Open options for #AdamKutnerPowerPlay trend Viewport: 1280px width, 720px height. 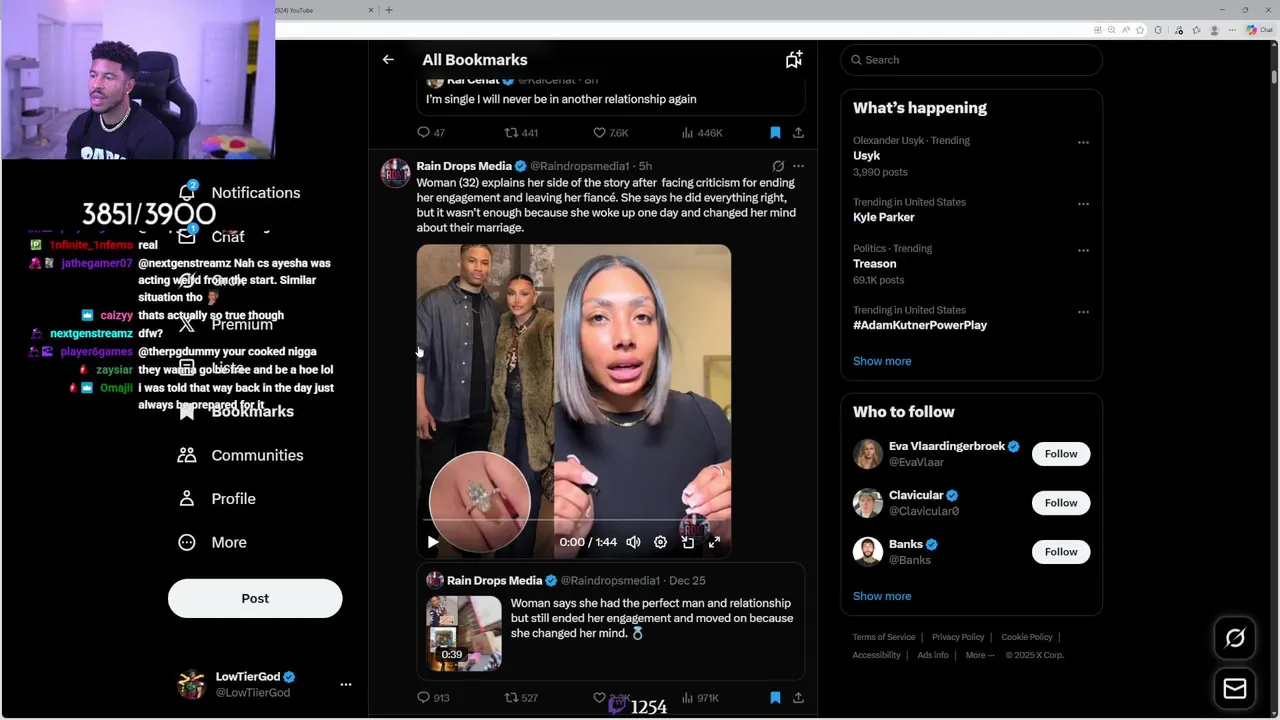pyautogui.click(x=1083, y=312)
